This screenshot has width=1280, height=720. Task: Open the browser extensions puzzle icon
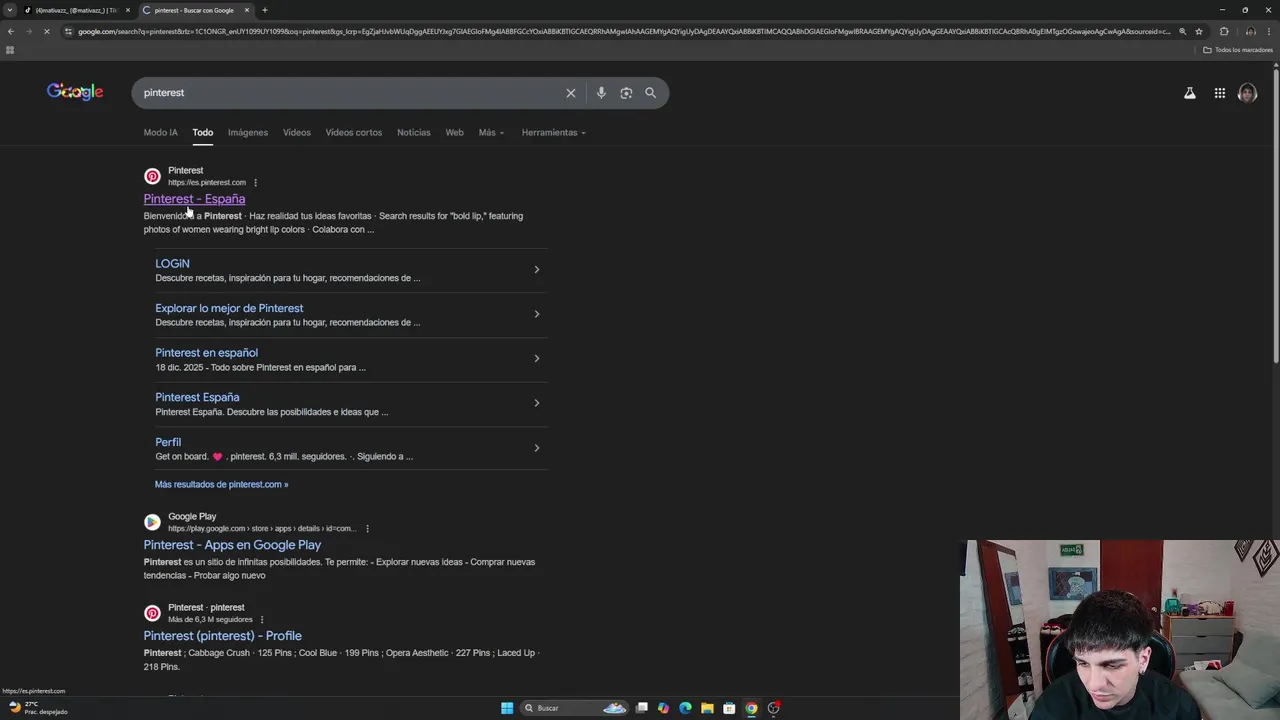point(1224,31)
